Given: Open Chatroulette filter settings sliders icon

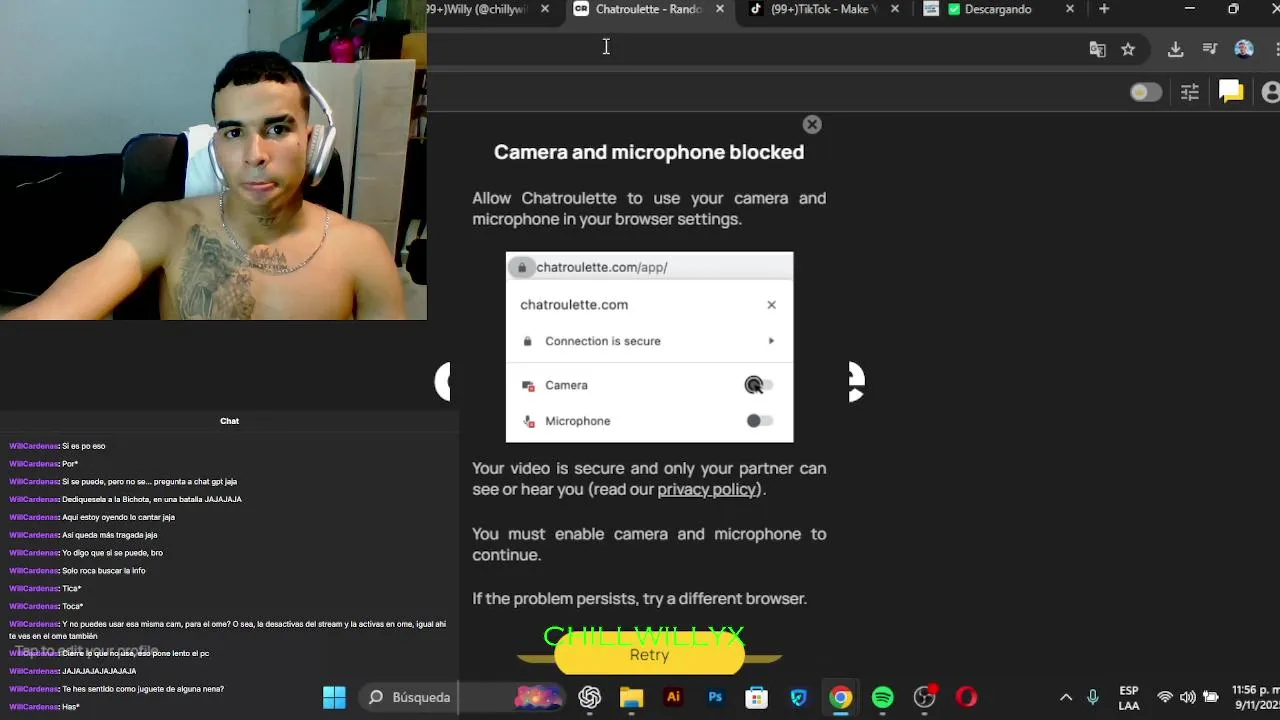Looking at the screenshot, I should 1190,92.
